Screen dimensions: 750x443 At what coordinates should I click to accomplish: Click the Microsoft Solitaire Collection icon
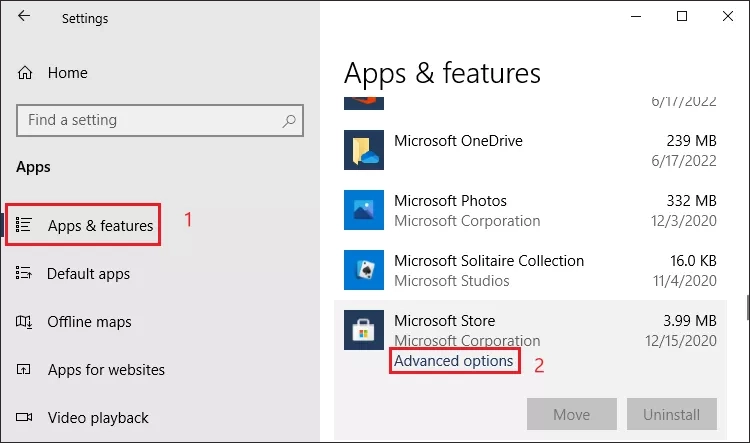[364, 270]
